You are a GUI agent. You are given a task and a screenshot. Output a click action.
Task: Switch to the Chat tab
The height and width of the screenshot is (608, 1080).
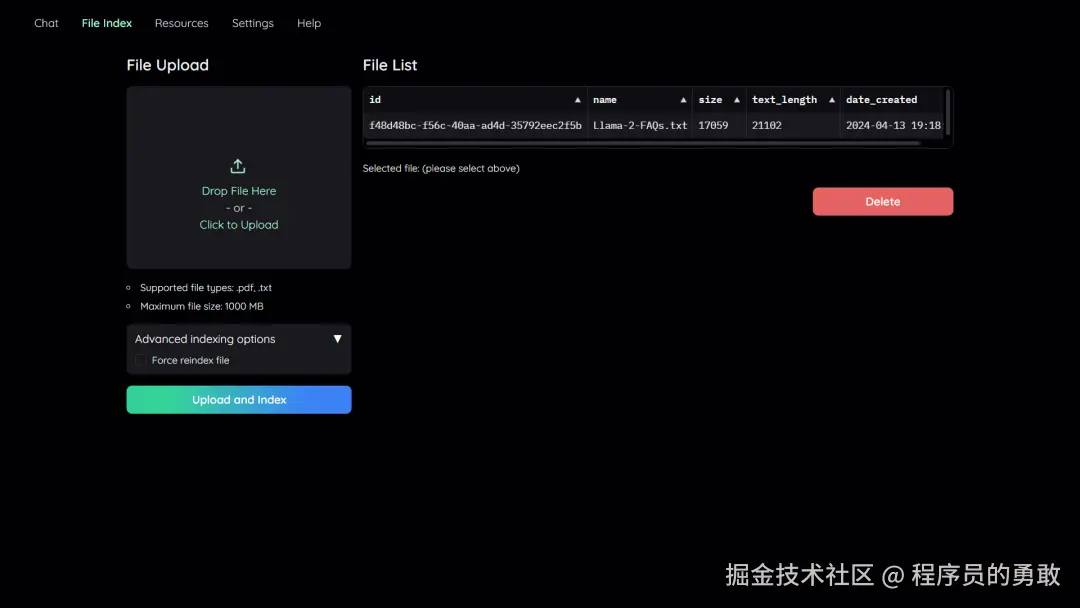(45, 22)
